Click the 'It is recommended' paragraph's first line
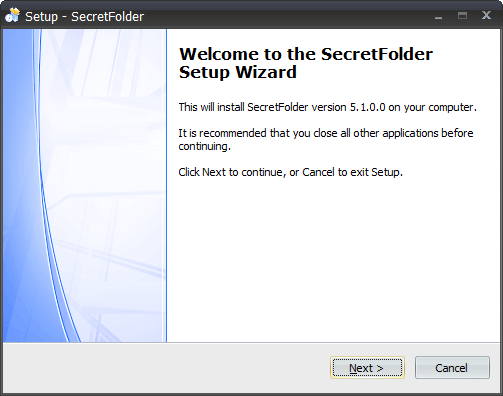Viewport: 503px width, 396px height. (x=326, y=133)
